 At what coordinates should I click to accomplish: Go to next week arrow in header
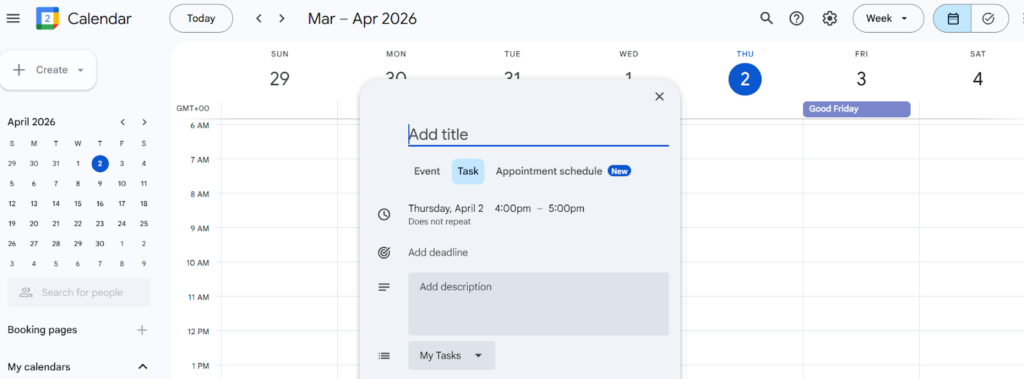click(x=281, y=18)
